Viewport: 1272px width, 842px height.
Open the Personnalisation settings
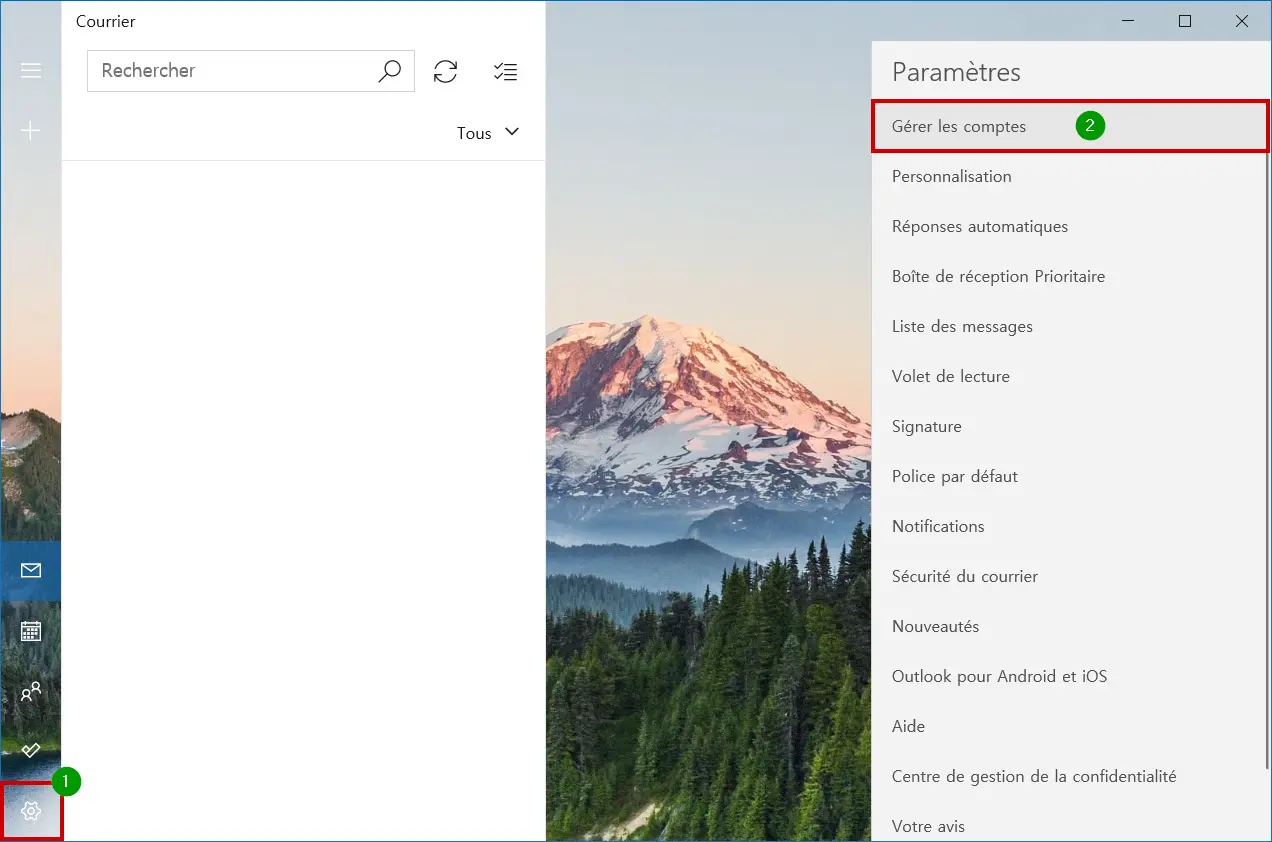(951, 177)
